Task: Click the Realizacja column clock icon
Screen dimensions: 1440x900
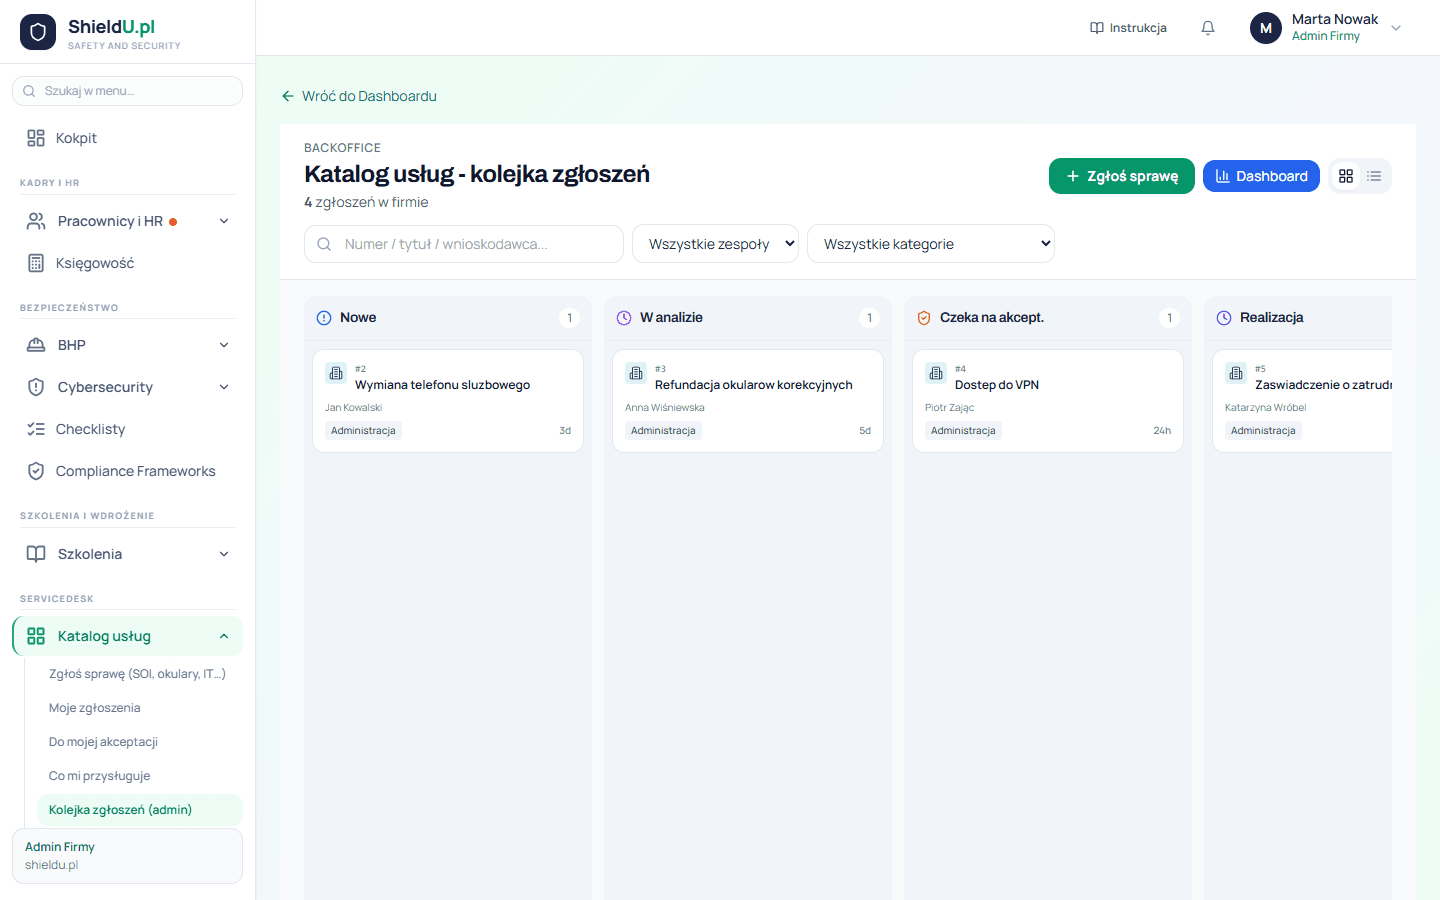Action: click(x=1224, y=318)
